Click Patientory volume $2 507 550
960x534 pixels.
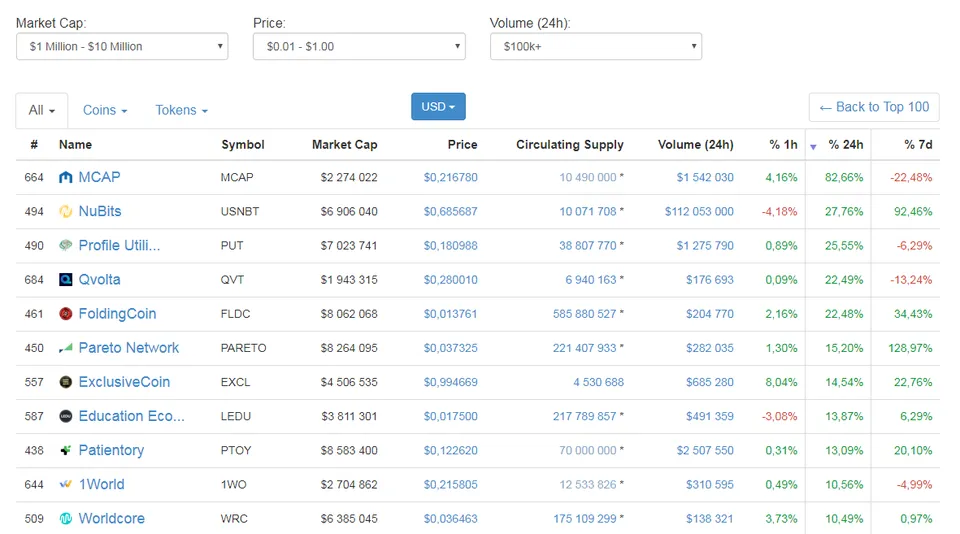pyautogui.click(x=705, y=451)
